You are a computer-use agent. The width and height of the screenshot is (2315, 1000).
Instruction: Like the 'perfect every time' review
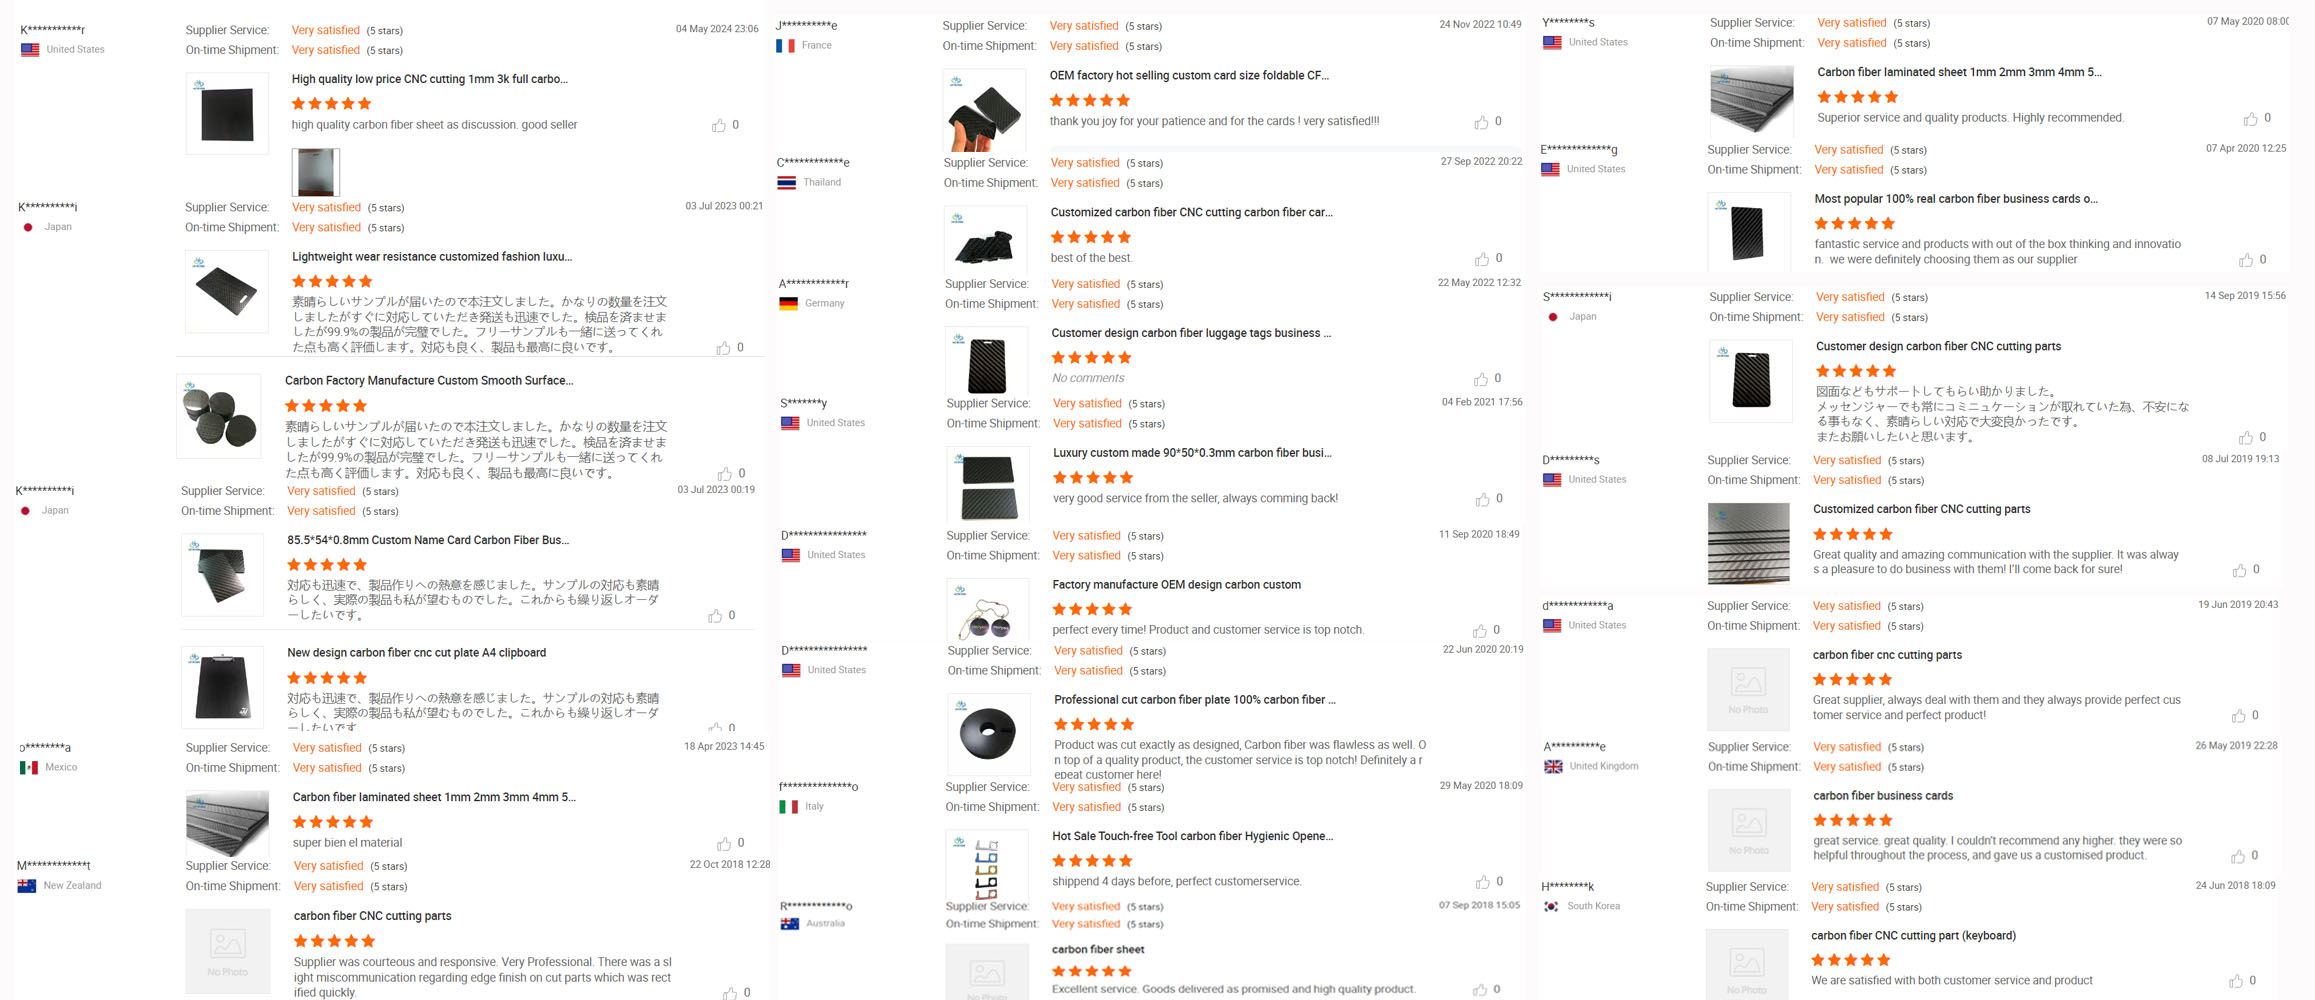coord(1480,631)
